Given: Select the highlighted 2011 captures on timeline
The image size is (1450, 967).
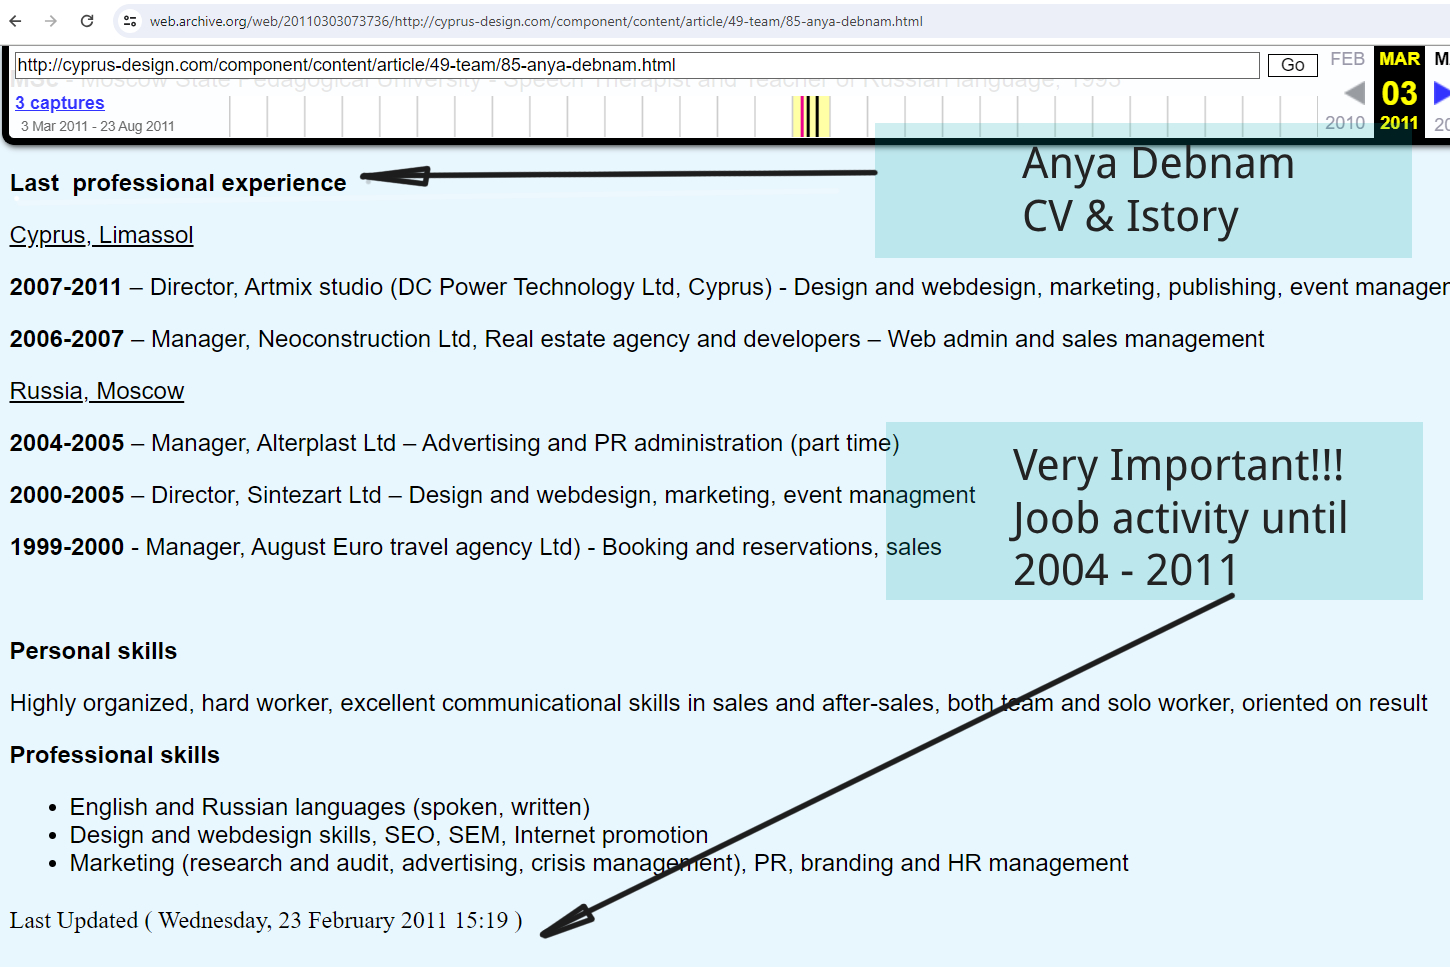Looking at the screenshot, I should click(x=811, y=117).
